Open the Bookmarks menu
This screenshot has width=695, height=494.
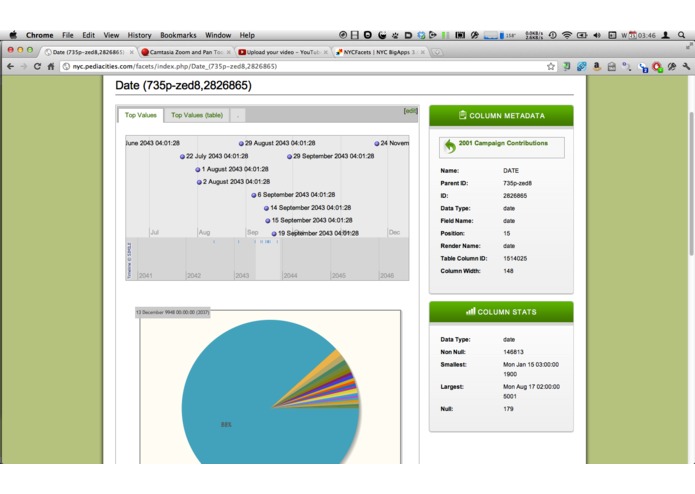click(178, 35)
